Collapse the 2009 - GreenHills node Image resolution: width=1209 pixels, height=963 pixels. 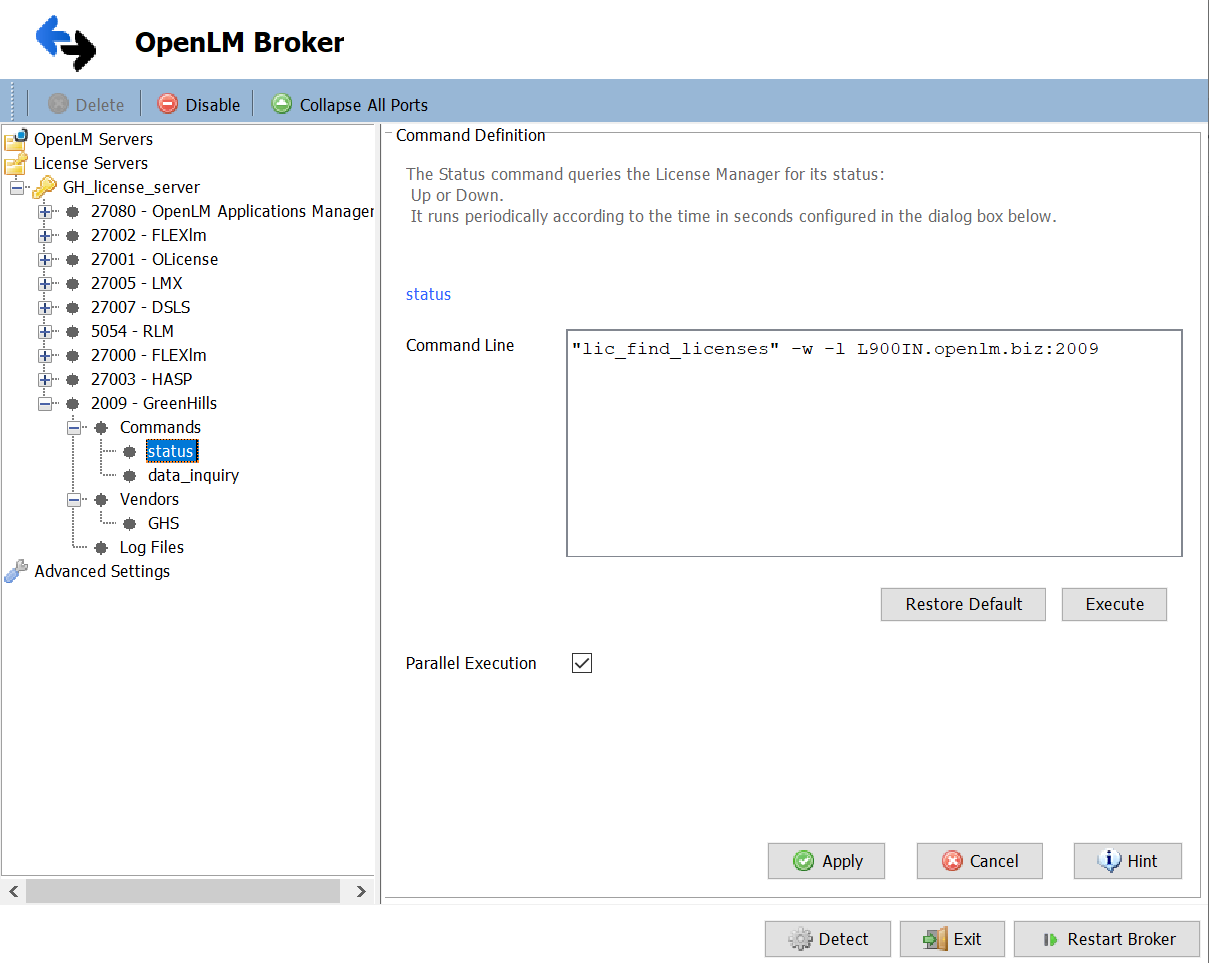[x=45, y=403]
